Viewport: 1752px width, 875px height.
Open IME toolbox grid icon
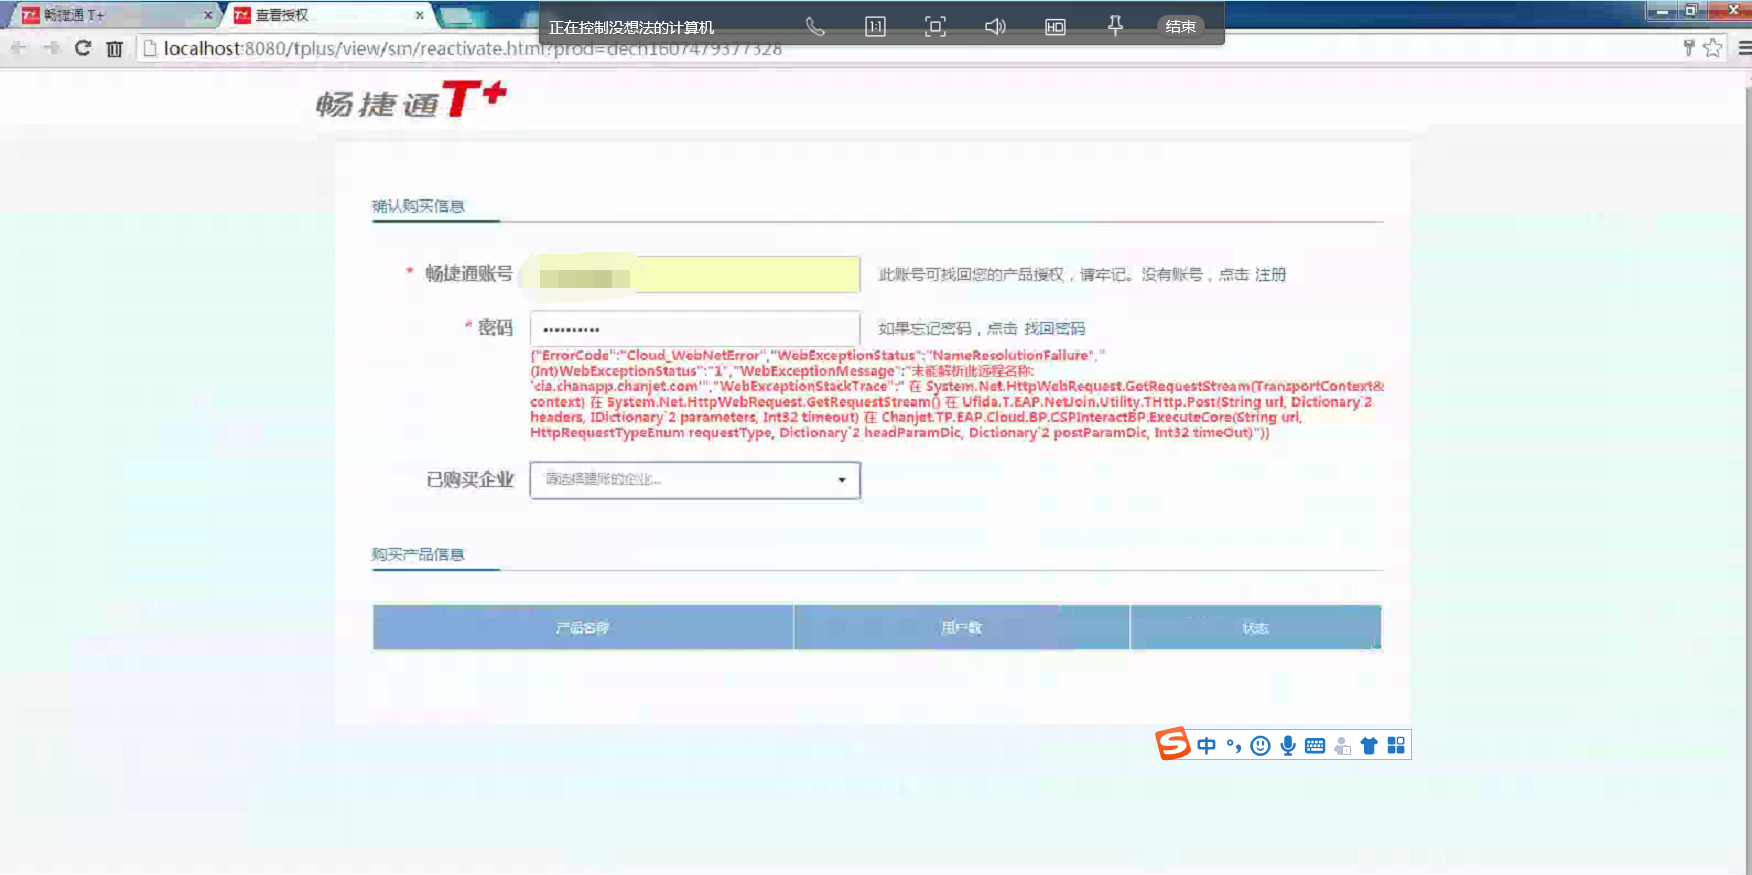pos(1396,746)
